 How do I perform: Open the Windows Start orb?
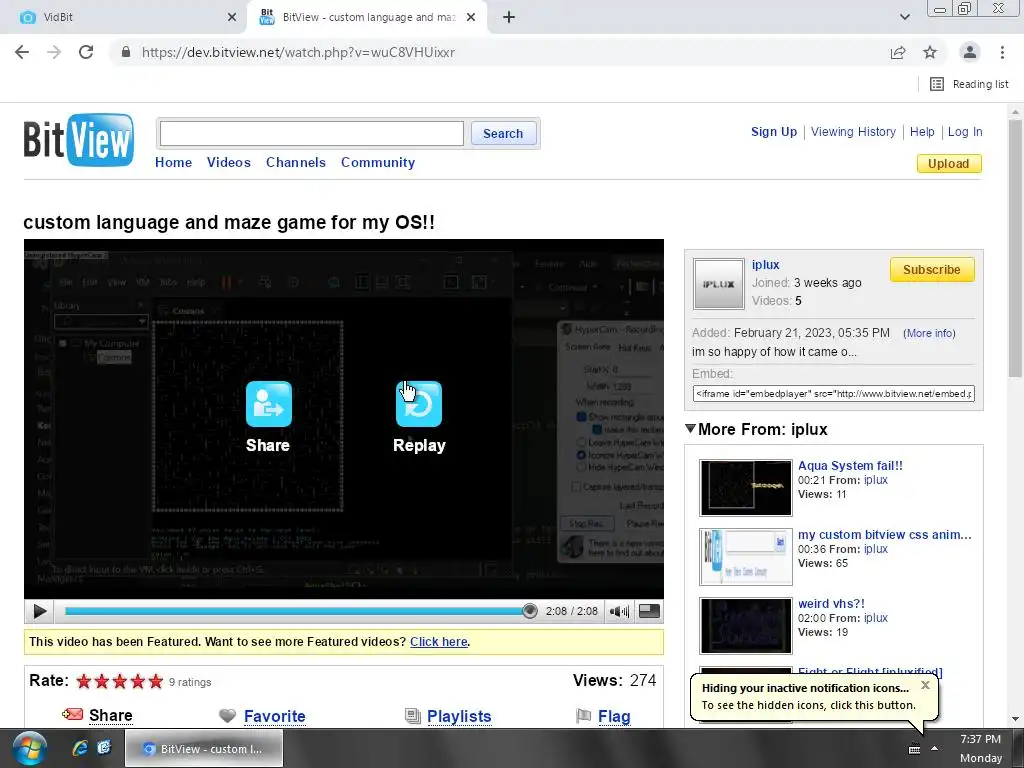click(x=29, y=748)
